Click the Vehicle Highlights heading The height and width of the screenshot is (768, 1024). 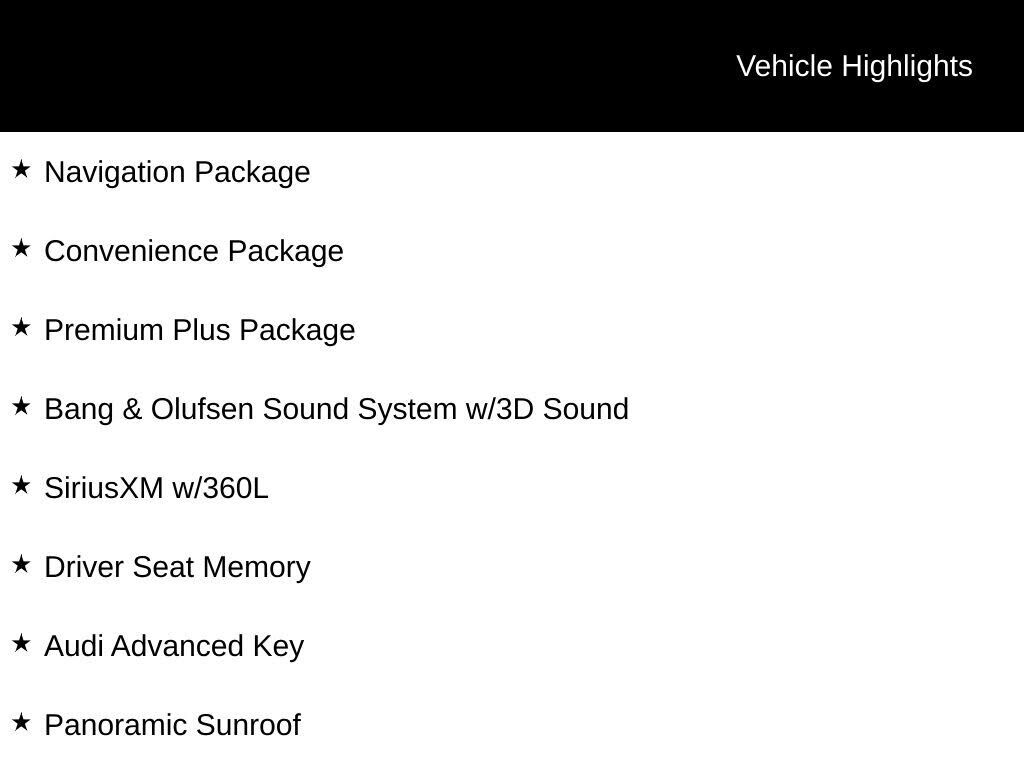(854, 67)
